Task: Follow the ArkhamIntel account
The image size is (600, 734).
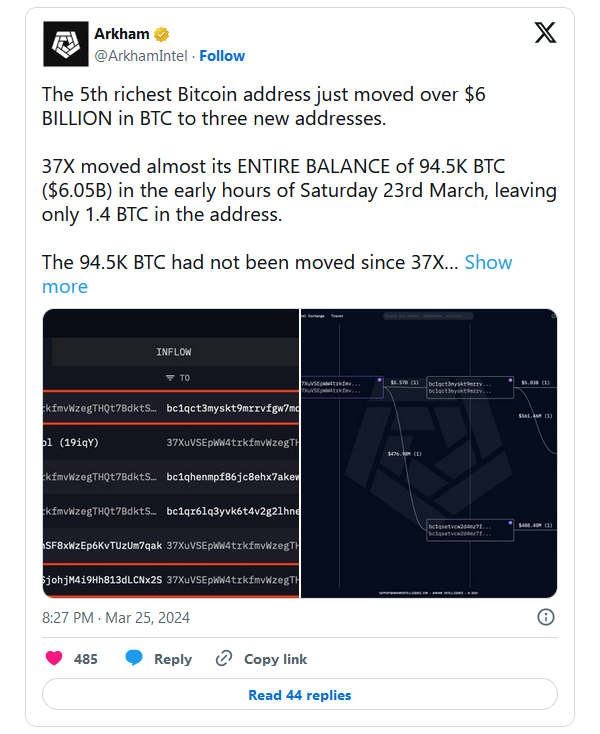Action: tap(221, 56)
